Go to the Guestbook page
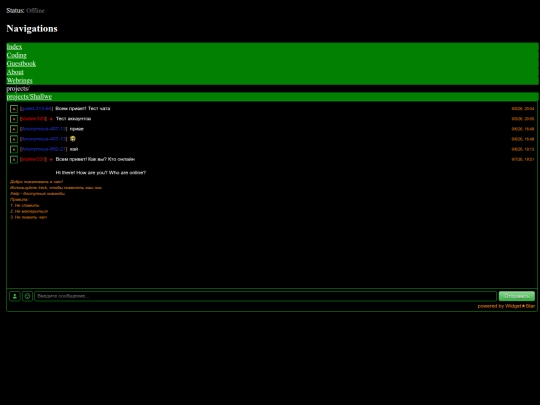Viewport: 540px width, 405px height. pyautogui.click(x=21, y=64)
